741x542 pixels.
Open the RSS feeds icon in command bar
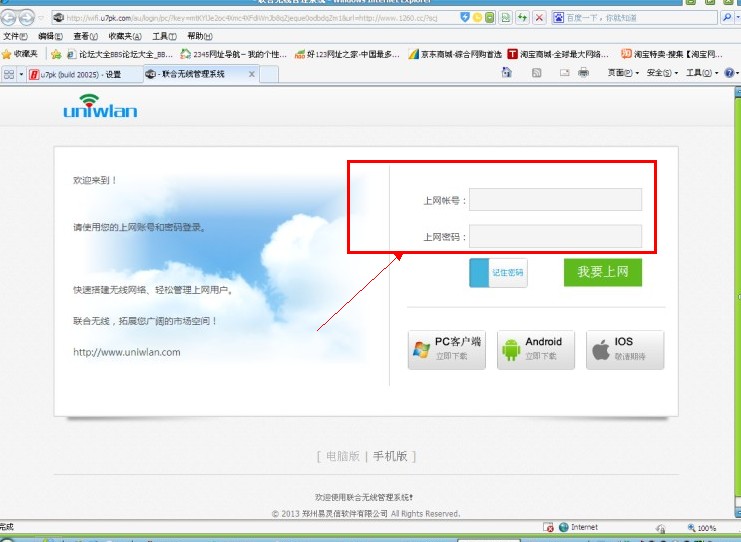(x=536, y=73)
